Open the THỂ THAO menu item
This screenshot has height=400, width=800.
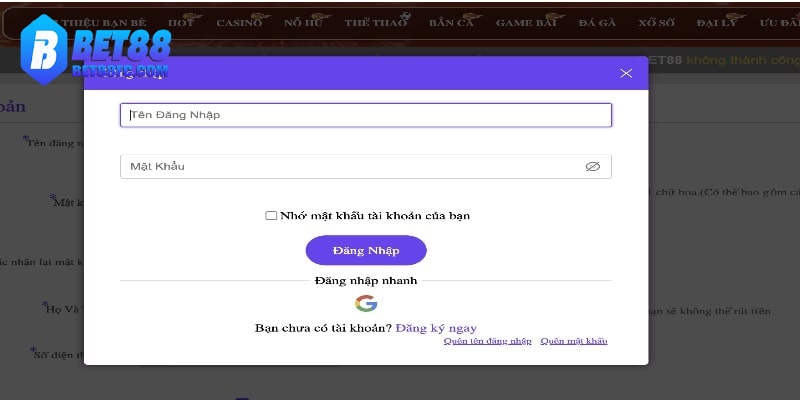[376, 22]
